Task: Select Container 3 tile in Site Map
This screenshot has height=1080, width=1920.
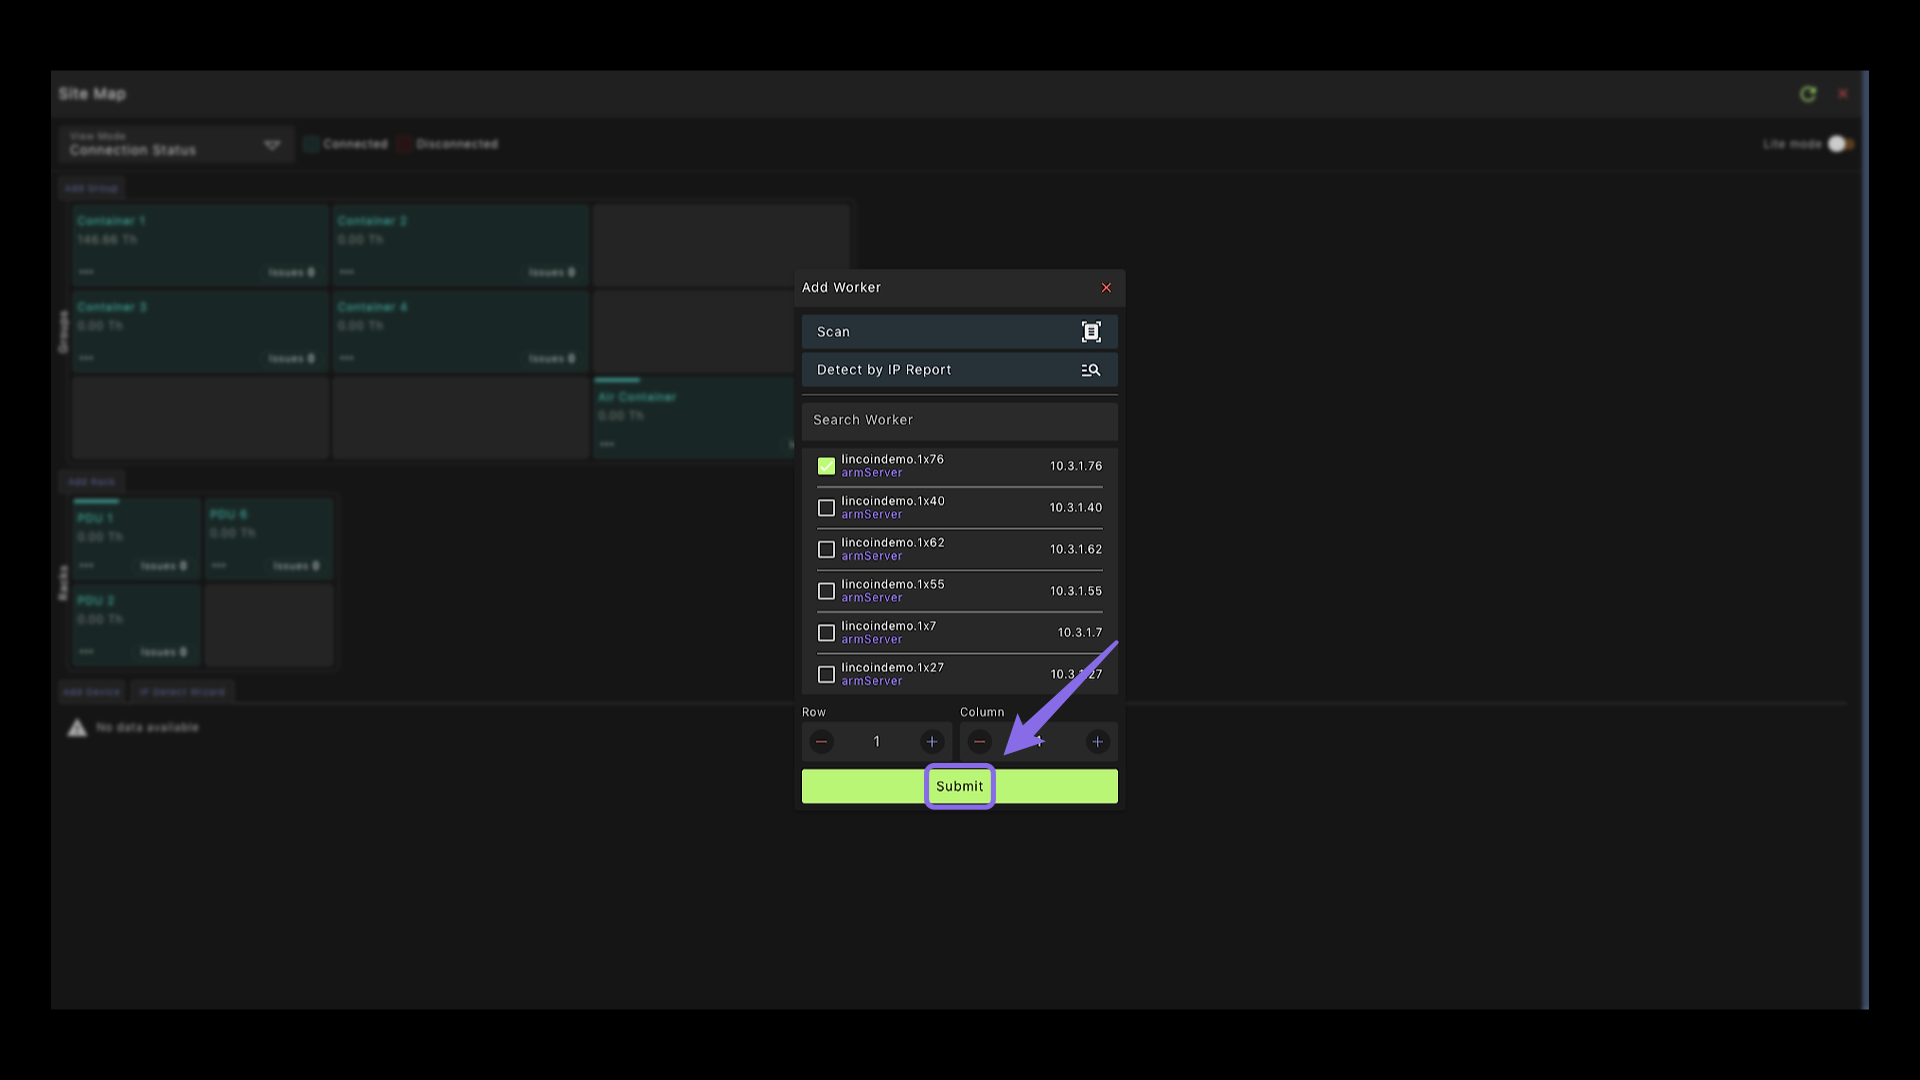Action: coord(200,332)
